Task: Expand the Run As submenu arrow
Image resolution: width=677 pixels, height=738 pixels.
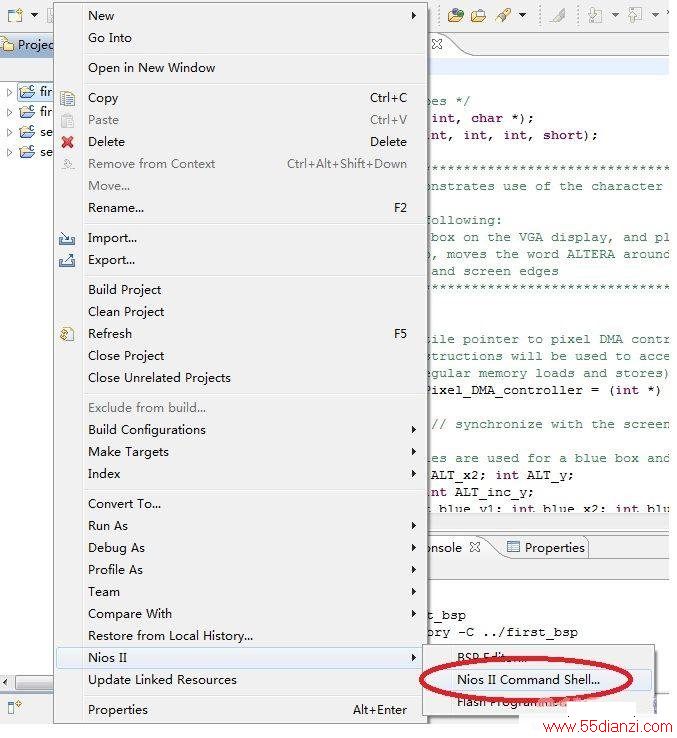Action: tap(413, 526)
